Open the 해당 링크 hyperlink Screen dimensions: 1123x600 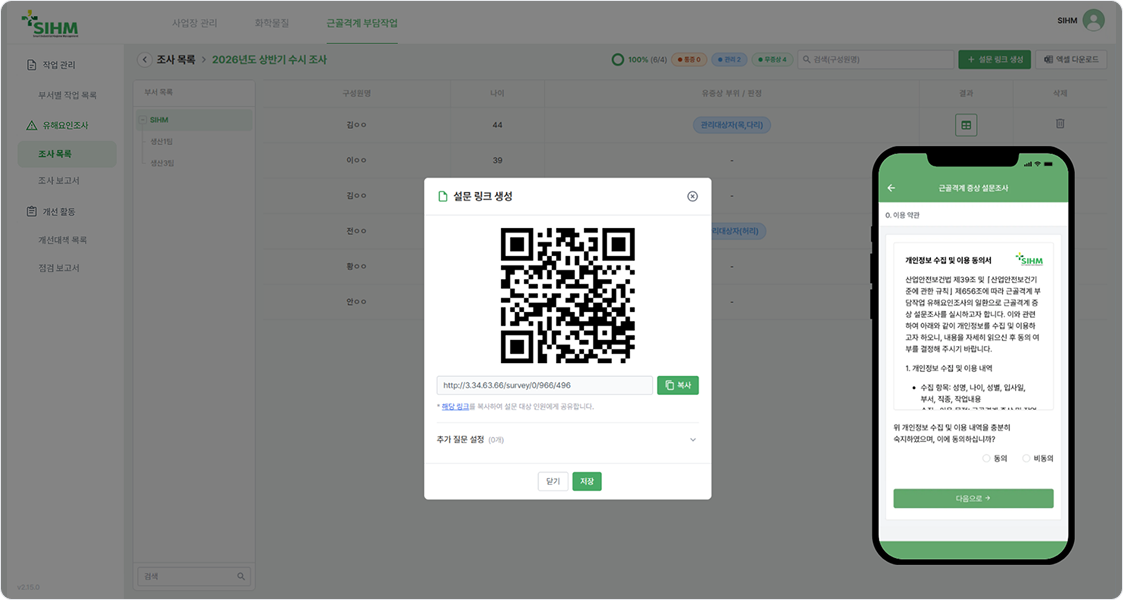[455, 407]
